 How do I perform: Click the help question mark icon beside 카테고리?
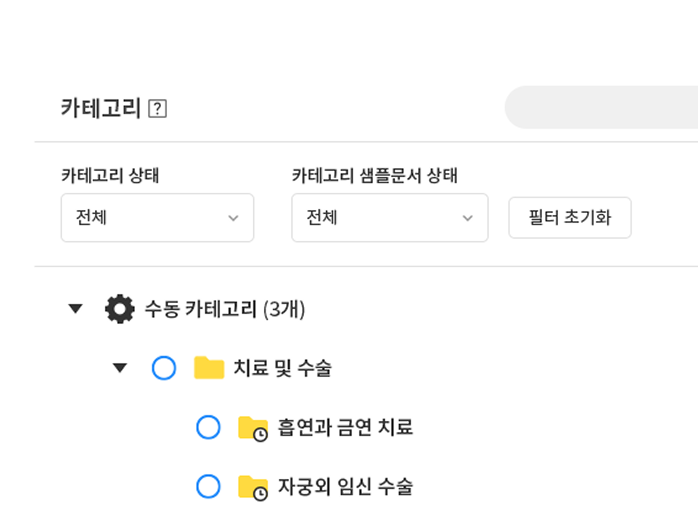point(157,109)
